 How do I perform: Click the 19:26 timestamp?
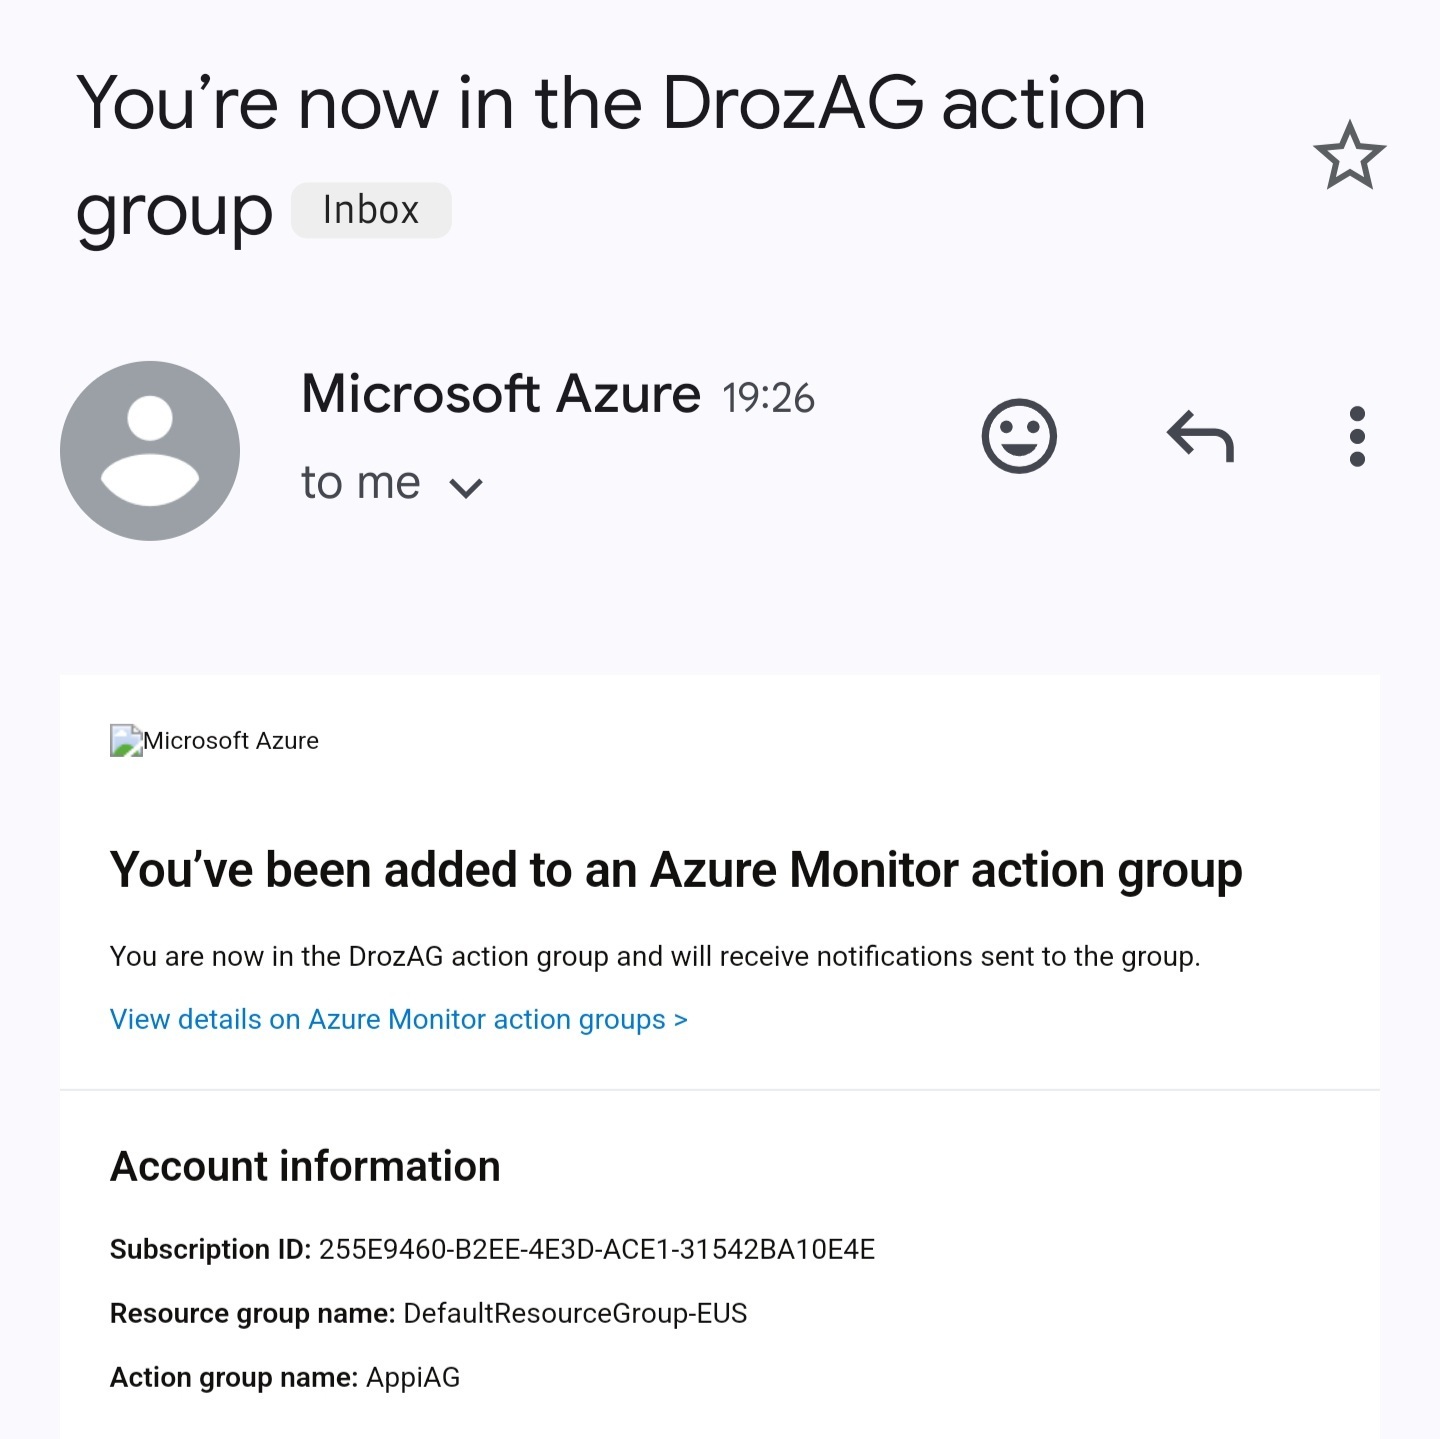[x=768, y=398]
